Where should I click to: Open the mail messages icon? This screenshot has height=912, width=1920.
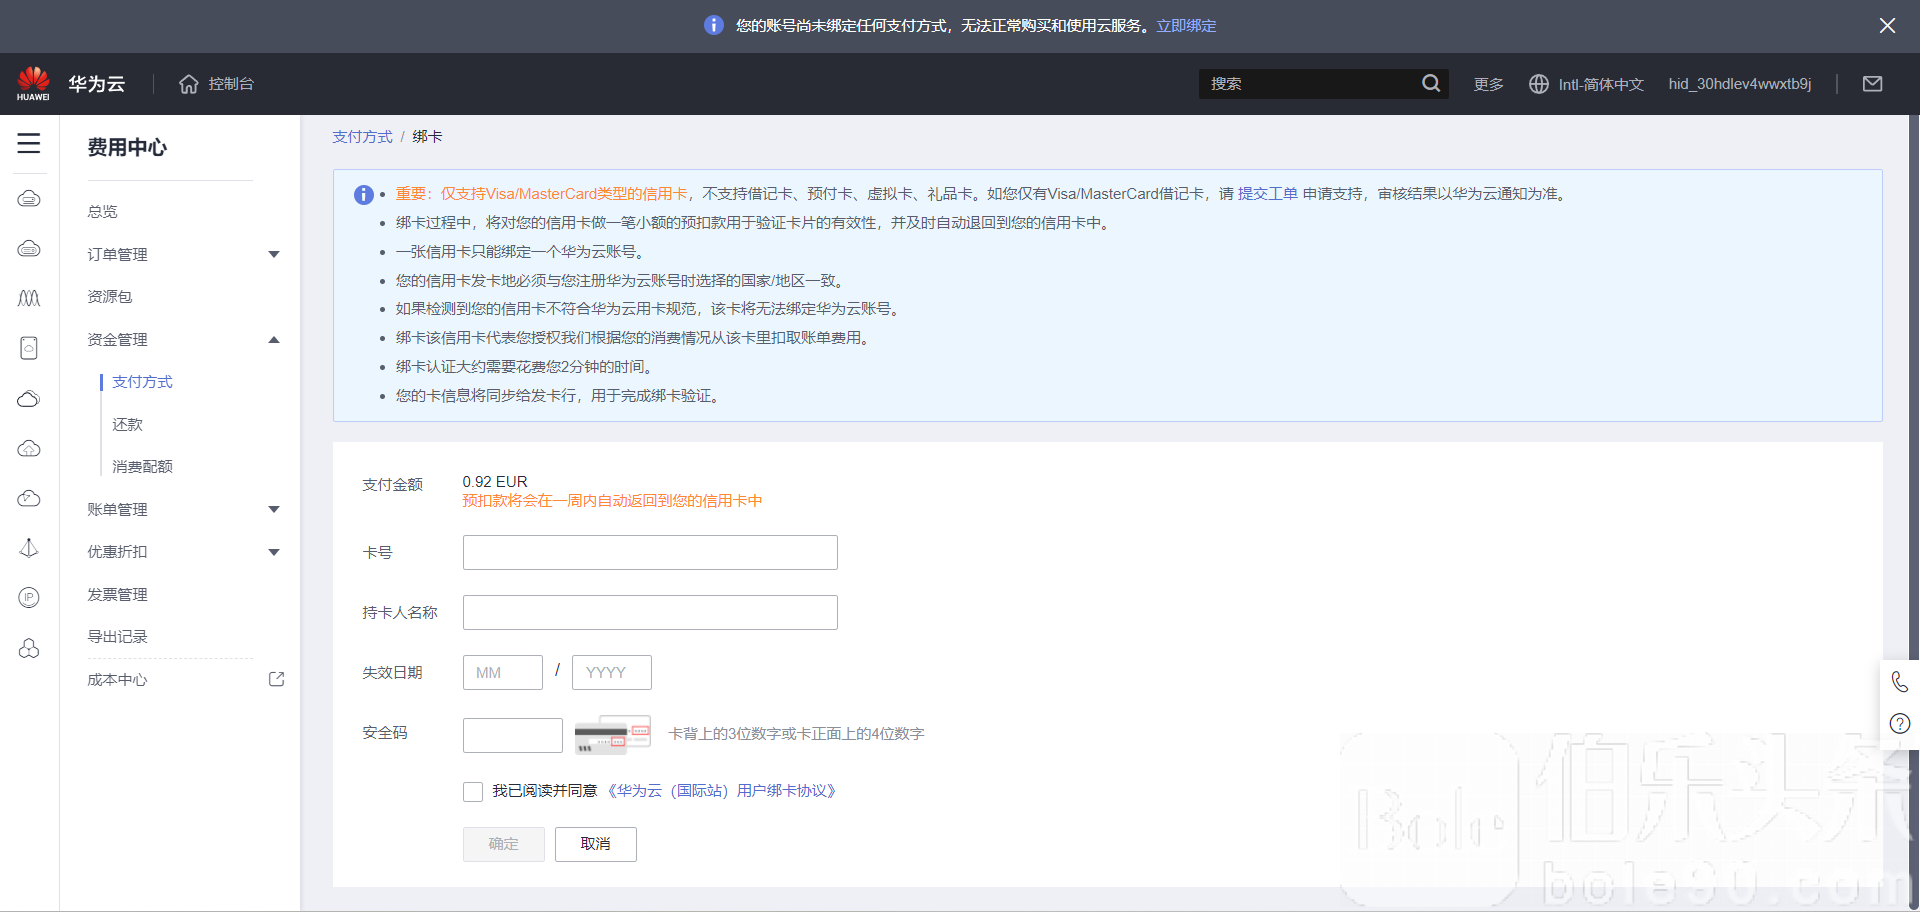tap(1873, 84)
